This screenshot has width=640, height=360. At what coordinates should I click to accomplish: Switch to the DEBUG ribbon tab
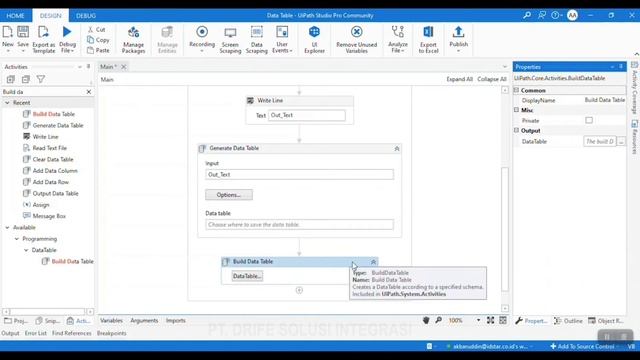pos(86,16)
